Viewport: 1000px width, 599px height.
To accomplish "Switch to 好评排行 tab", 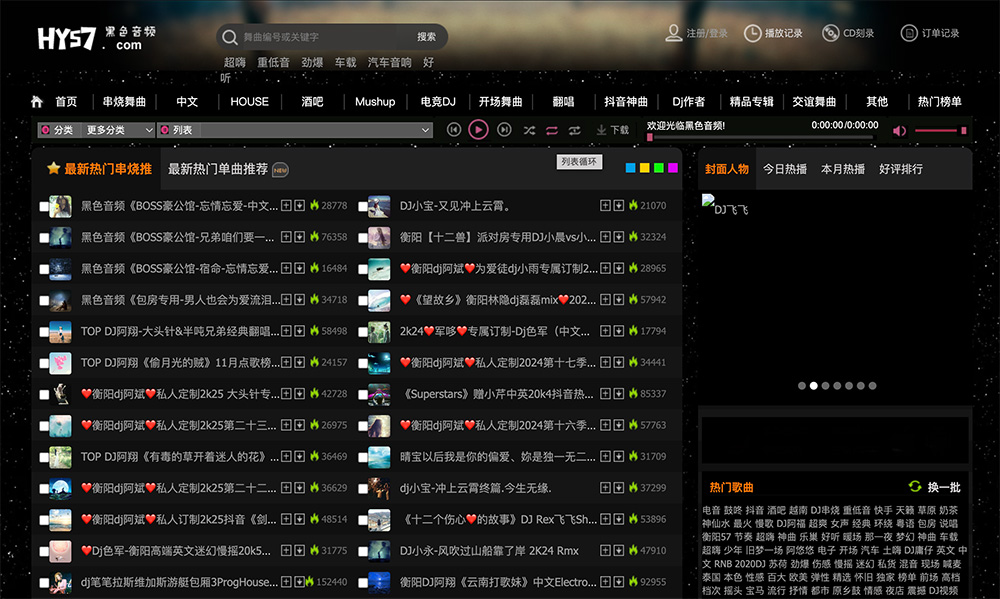I will point(901,169).
